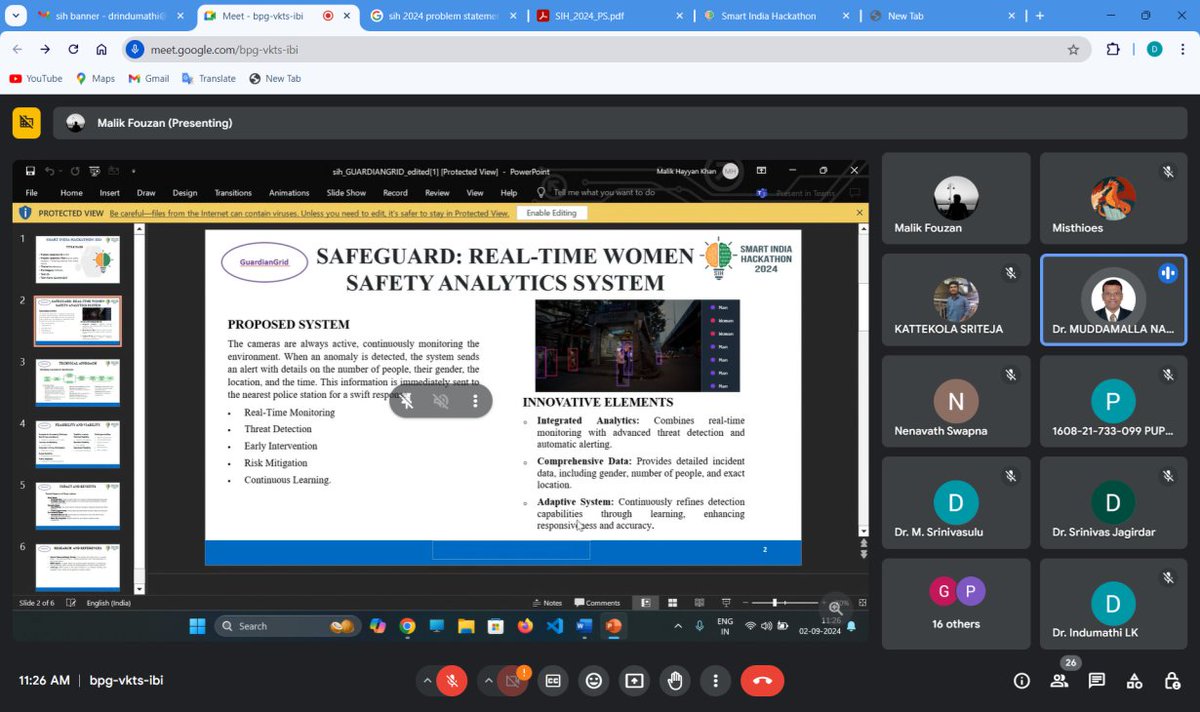Click the Meet address bar URL
Screen dimensions: 1200x712
[225, 49]
